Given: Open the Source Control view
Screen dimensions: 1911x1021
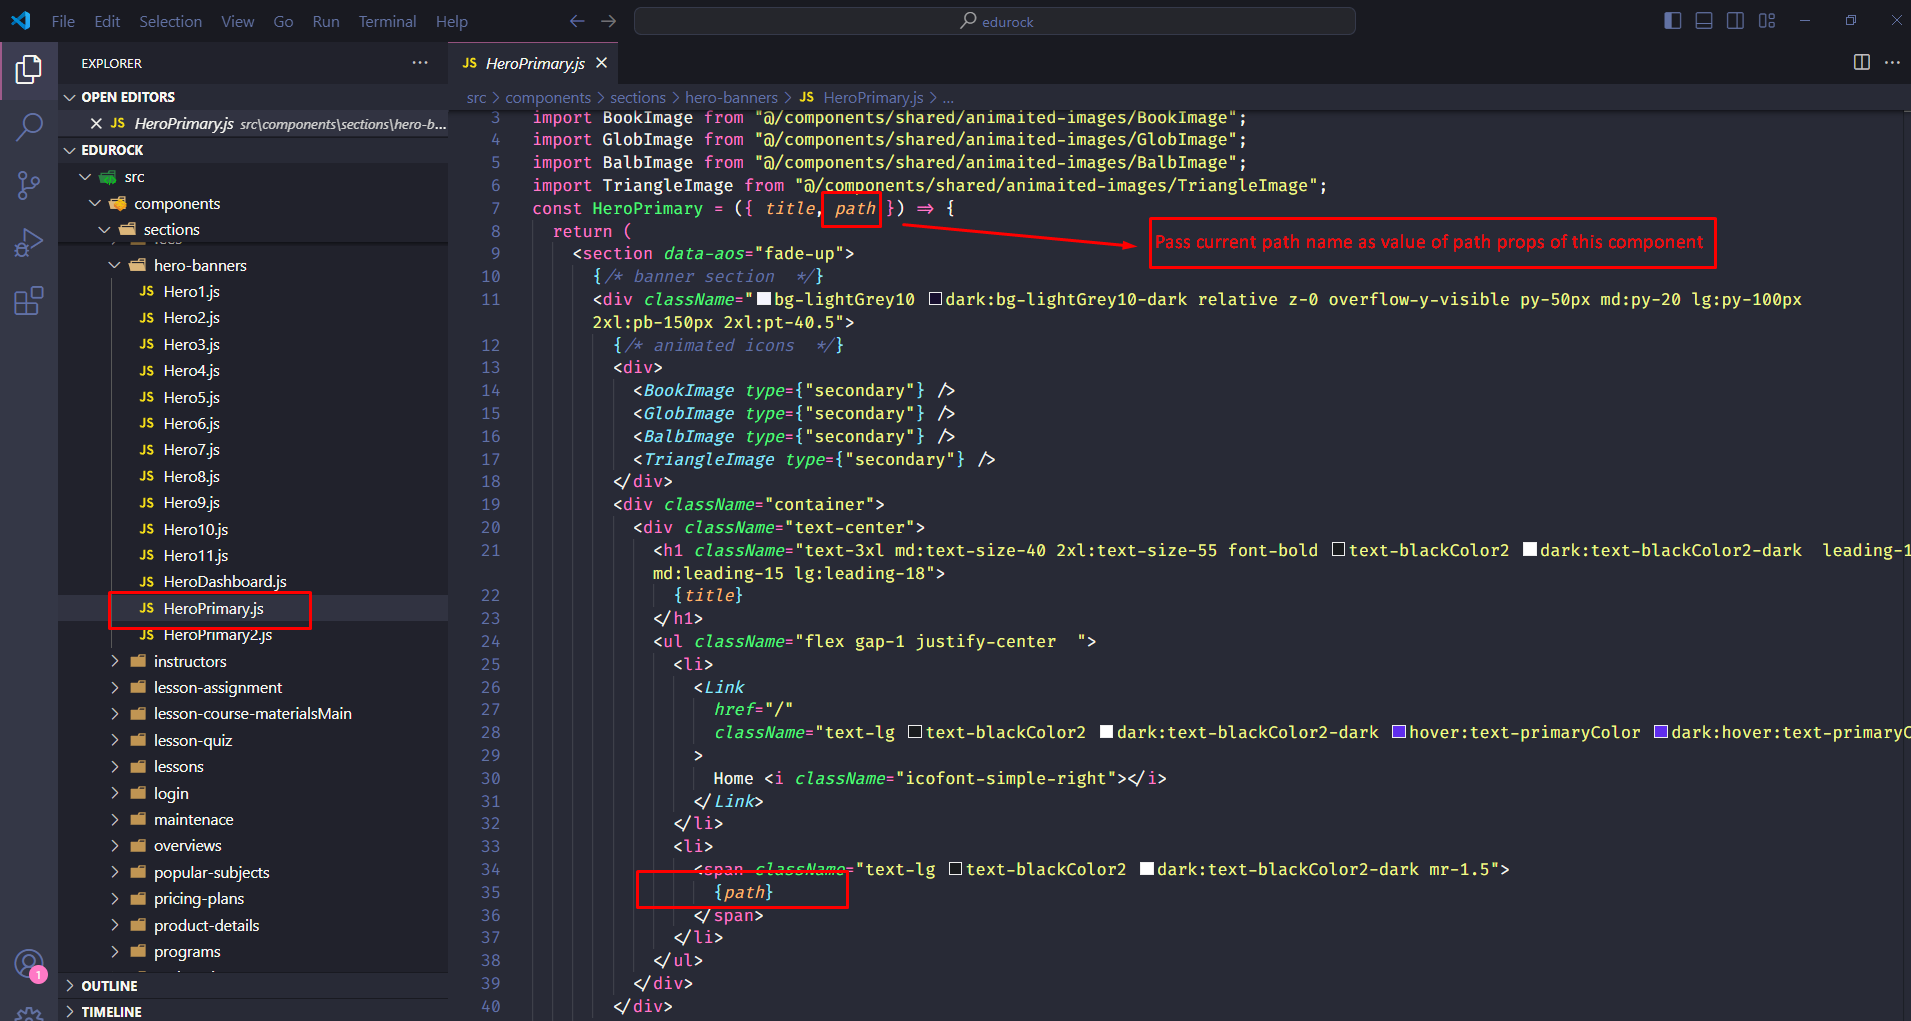Looking at the screenshot, I should [29, 185].
